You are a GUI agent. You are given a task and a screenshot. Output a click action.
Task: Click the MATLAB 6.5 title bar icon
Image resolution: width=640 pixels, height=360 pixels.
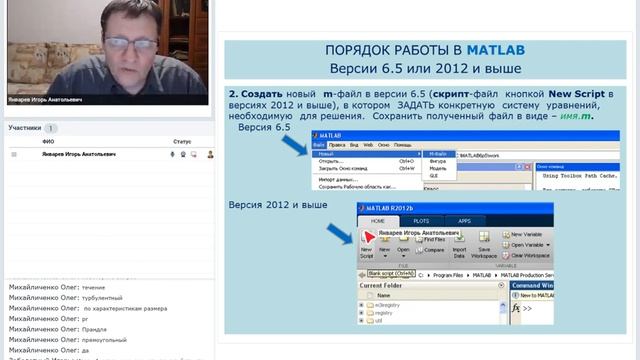[x=315, y=136]
